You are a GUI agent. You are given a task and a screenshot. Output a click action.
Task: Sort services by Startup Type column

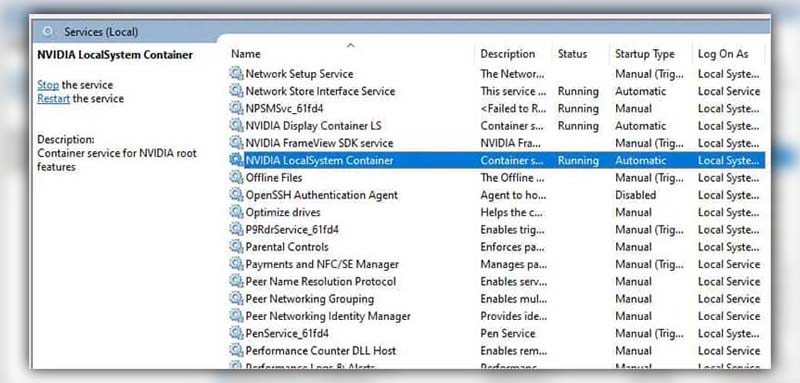(645, 54)
